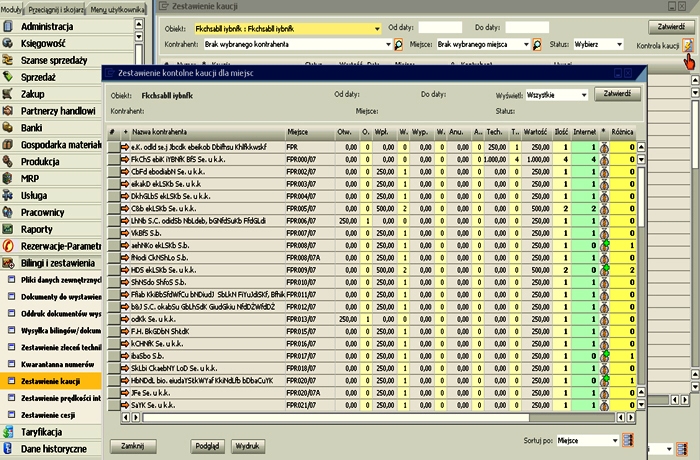Viewport: 700px width, 460px height.
Task: Open the Raporty module icon
Action: point(8,229)
